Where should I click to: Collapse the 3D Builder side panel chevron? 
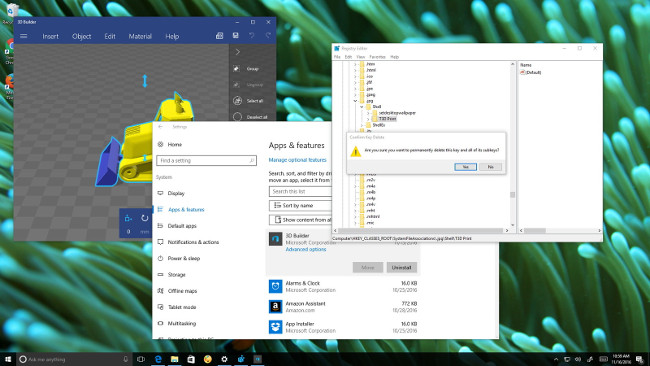(x=238, y=52)
